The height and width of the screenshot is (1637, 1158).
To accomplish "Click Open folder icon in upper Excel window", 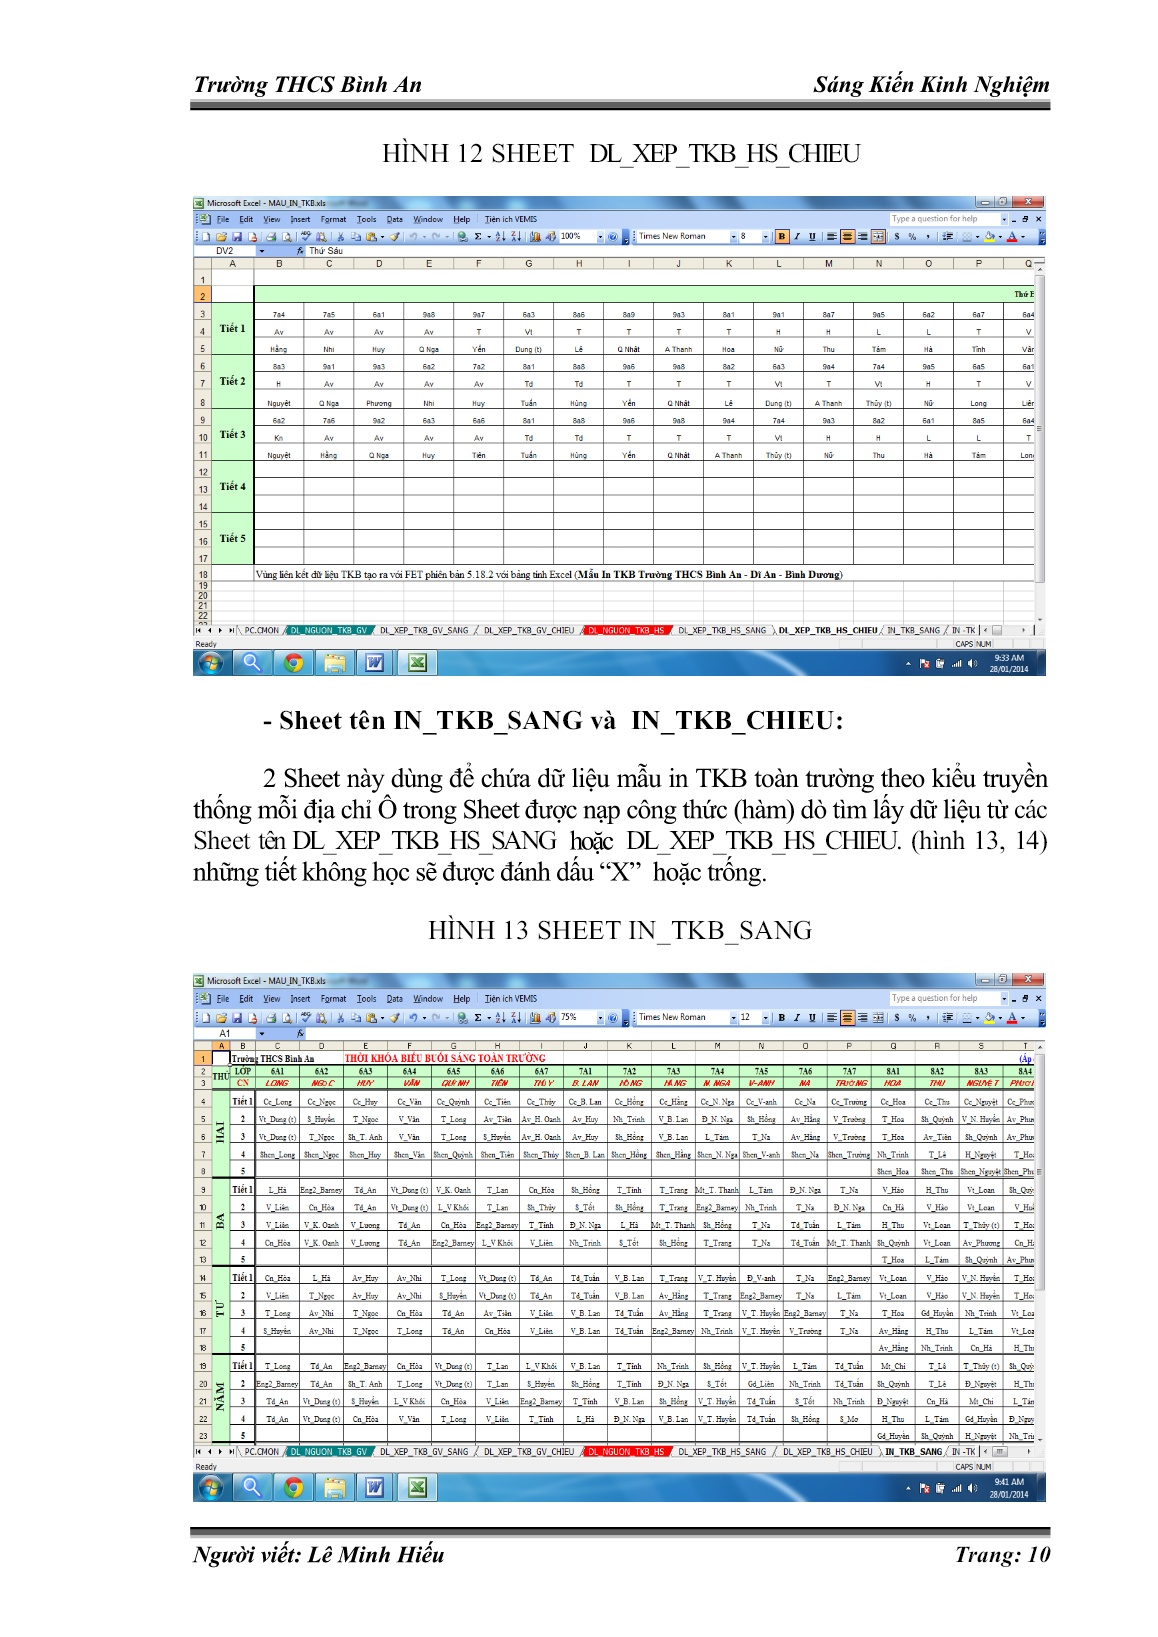I will click(x=222, y=237).
